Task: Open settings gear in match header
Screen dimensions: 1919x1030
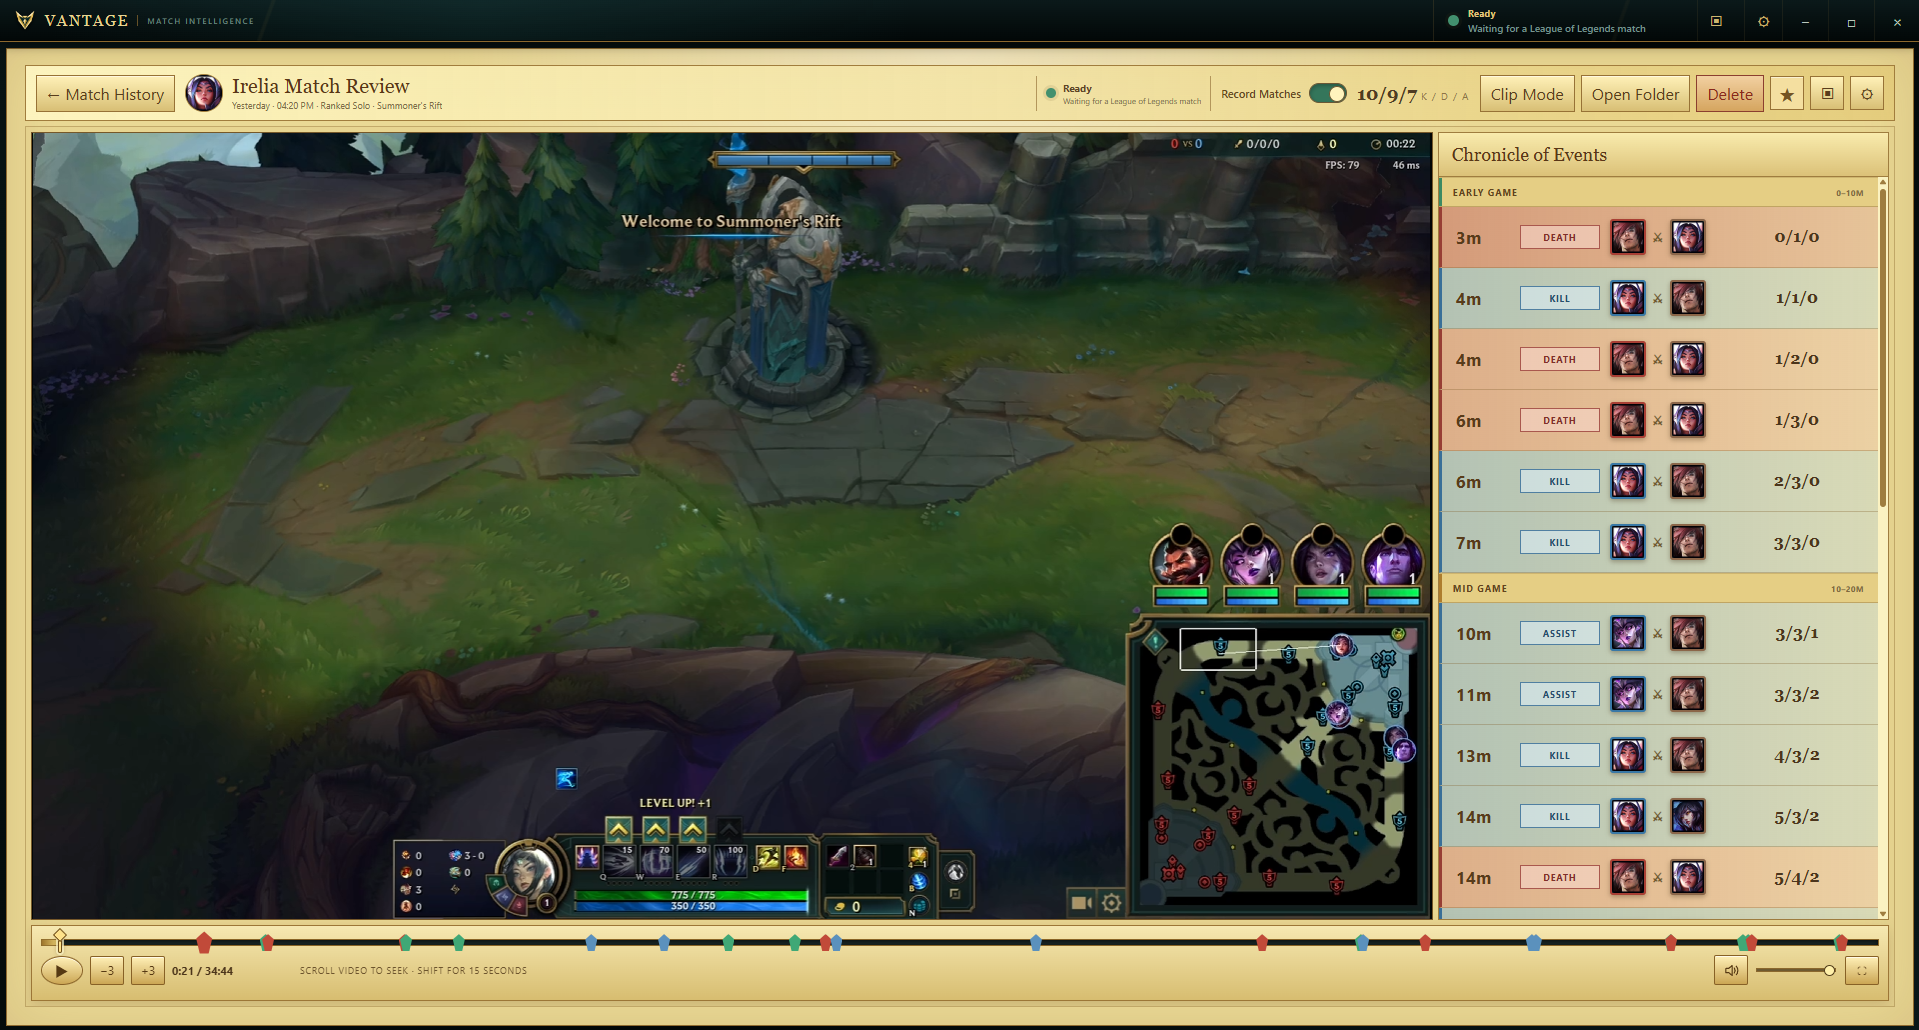Action: point(1867,94)
